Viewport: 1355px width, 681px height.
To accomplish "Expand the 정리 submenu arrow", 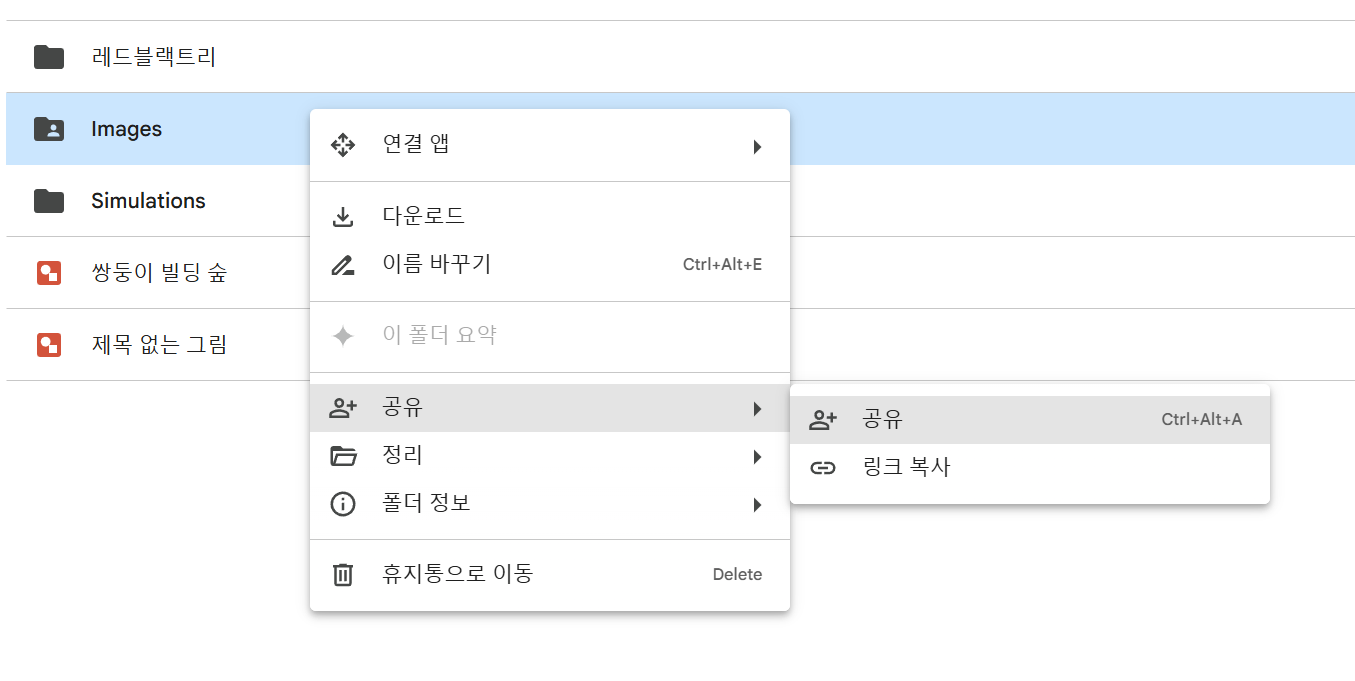I will (x=758, y=457).
